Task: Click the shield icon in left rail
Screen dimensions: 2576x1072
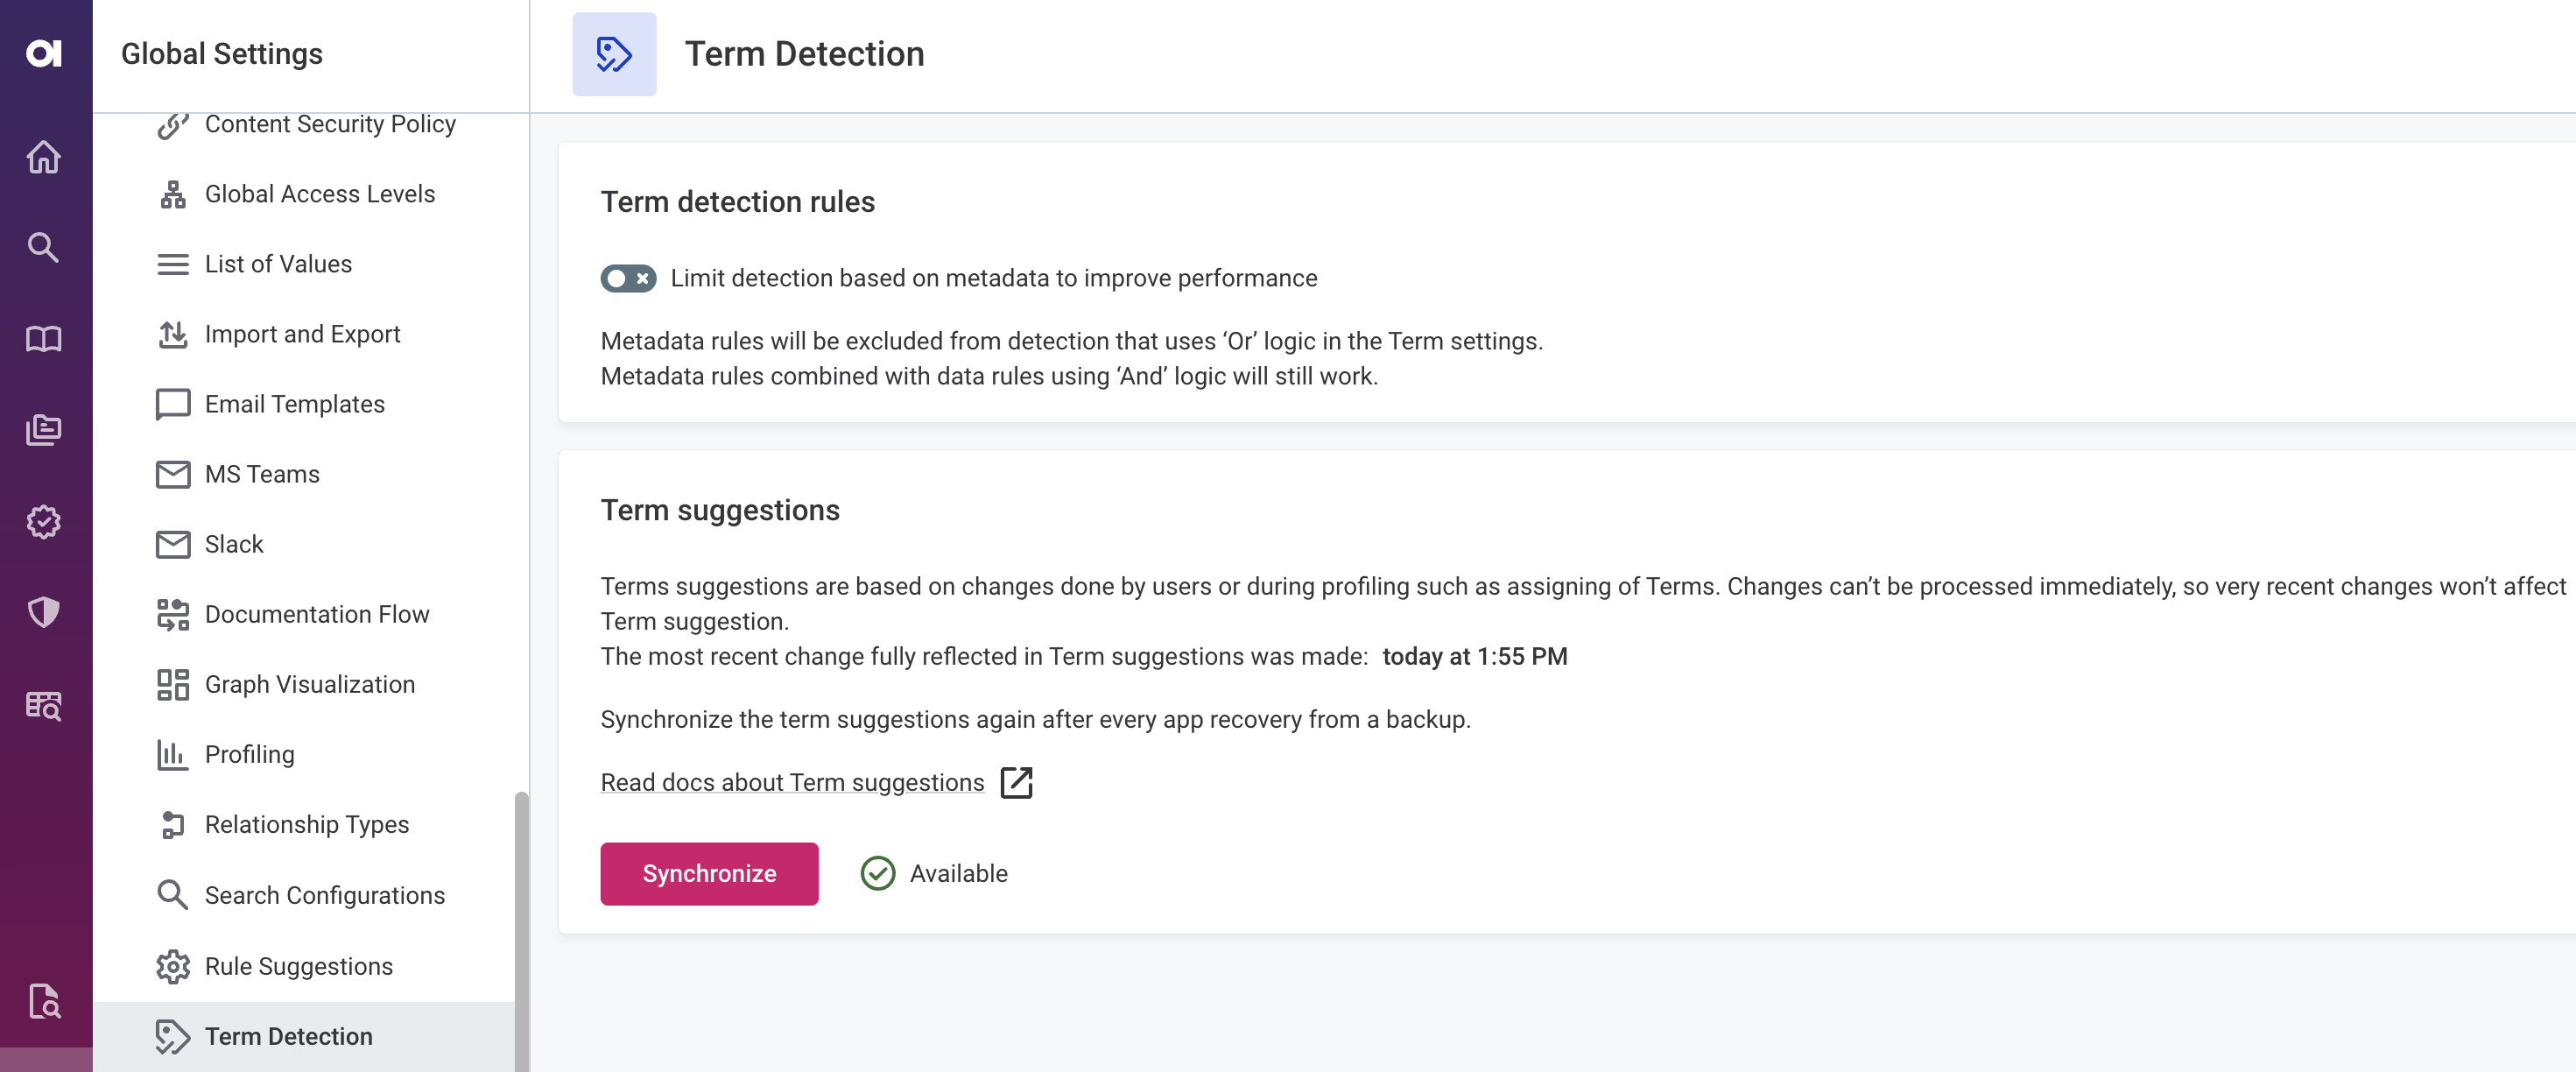Action: pyautogui.click(x=44, y=612)
